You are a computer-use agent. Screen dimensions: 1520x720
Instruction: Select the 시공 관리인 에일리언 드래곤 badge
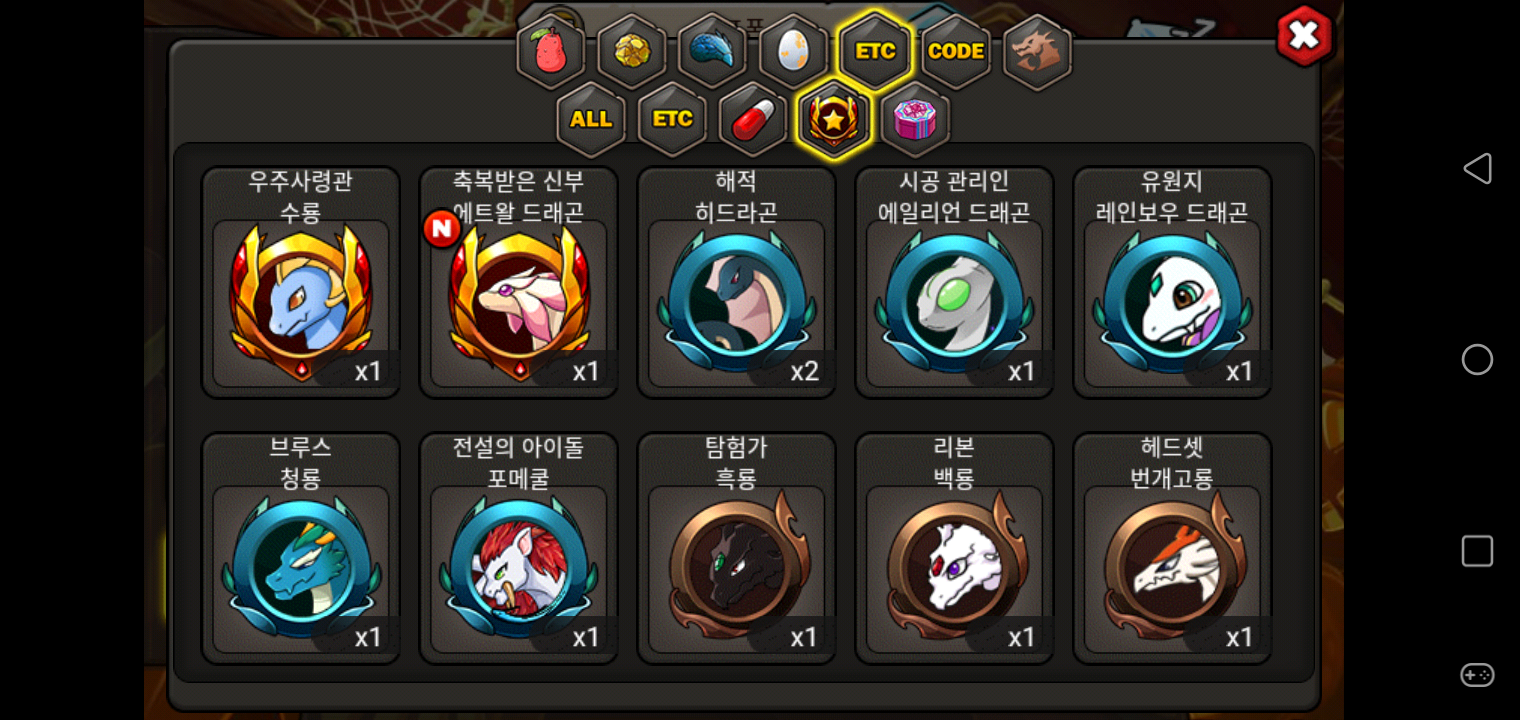[955, 282]
